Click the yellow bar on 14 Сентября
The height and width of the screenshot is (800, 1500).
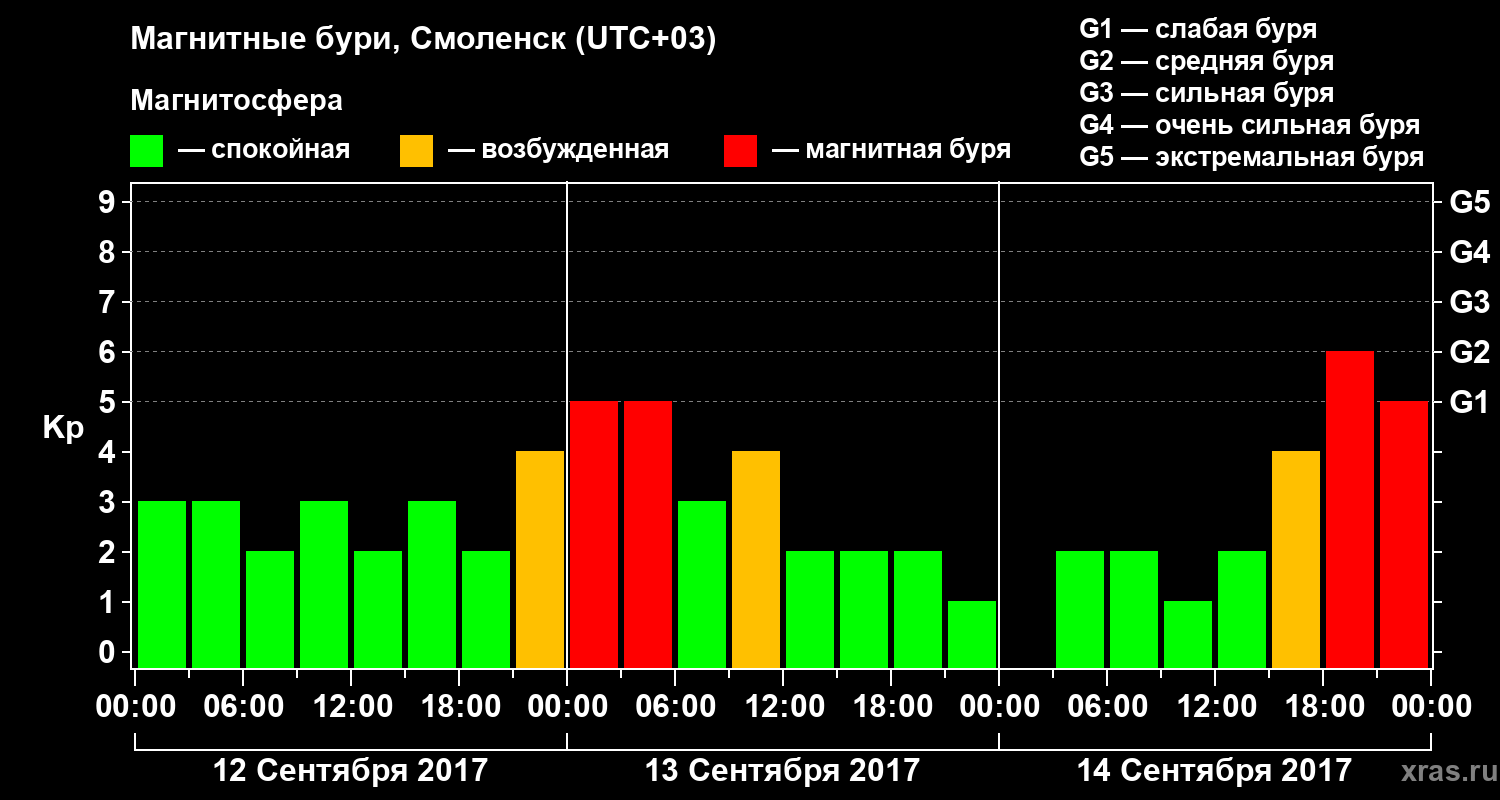1296,559
